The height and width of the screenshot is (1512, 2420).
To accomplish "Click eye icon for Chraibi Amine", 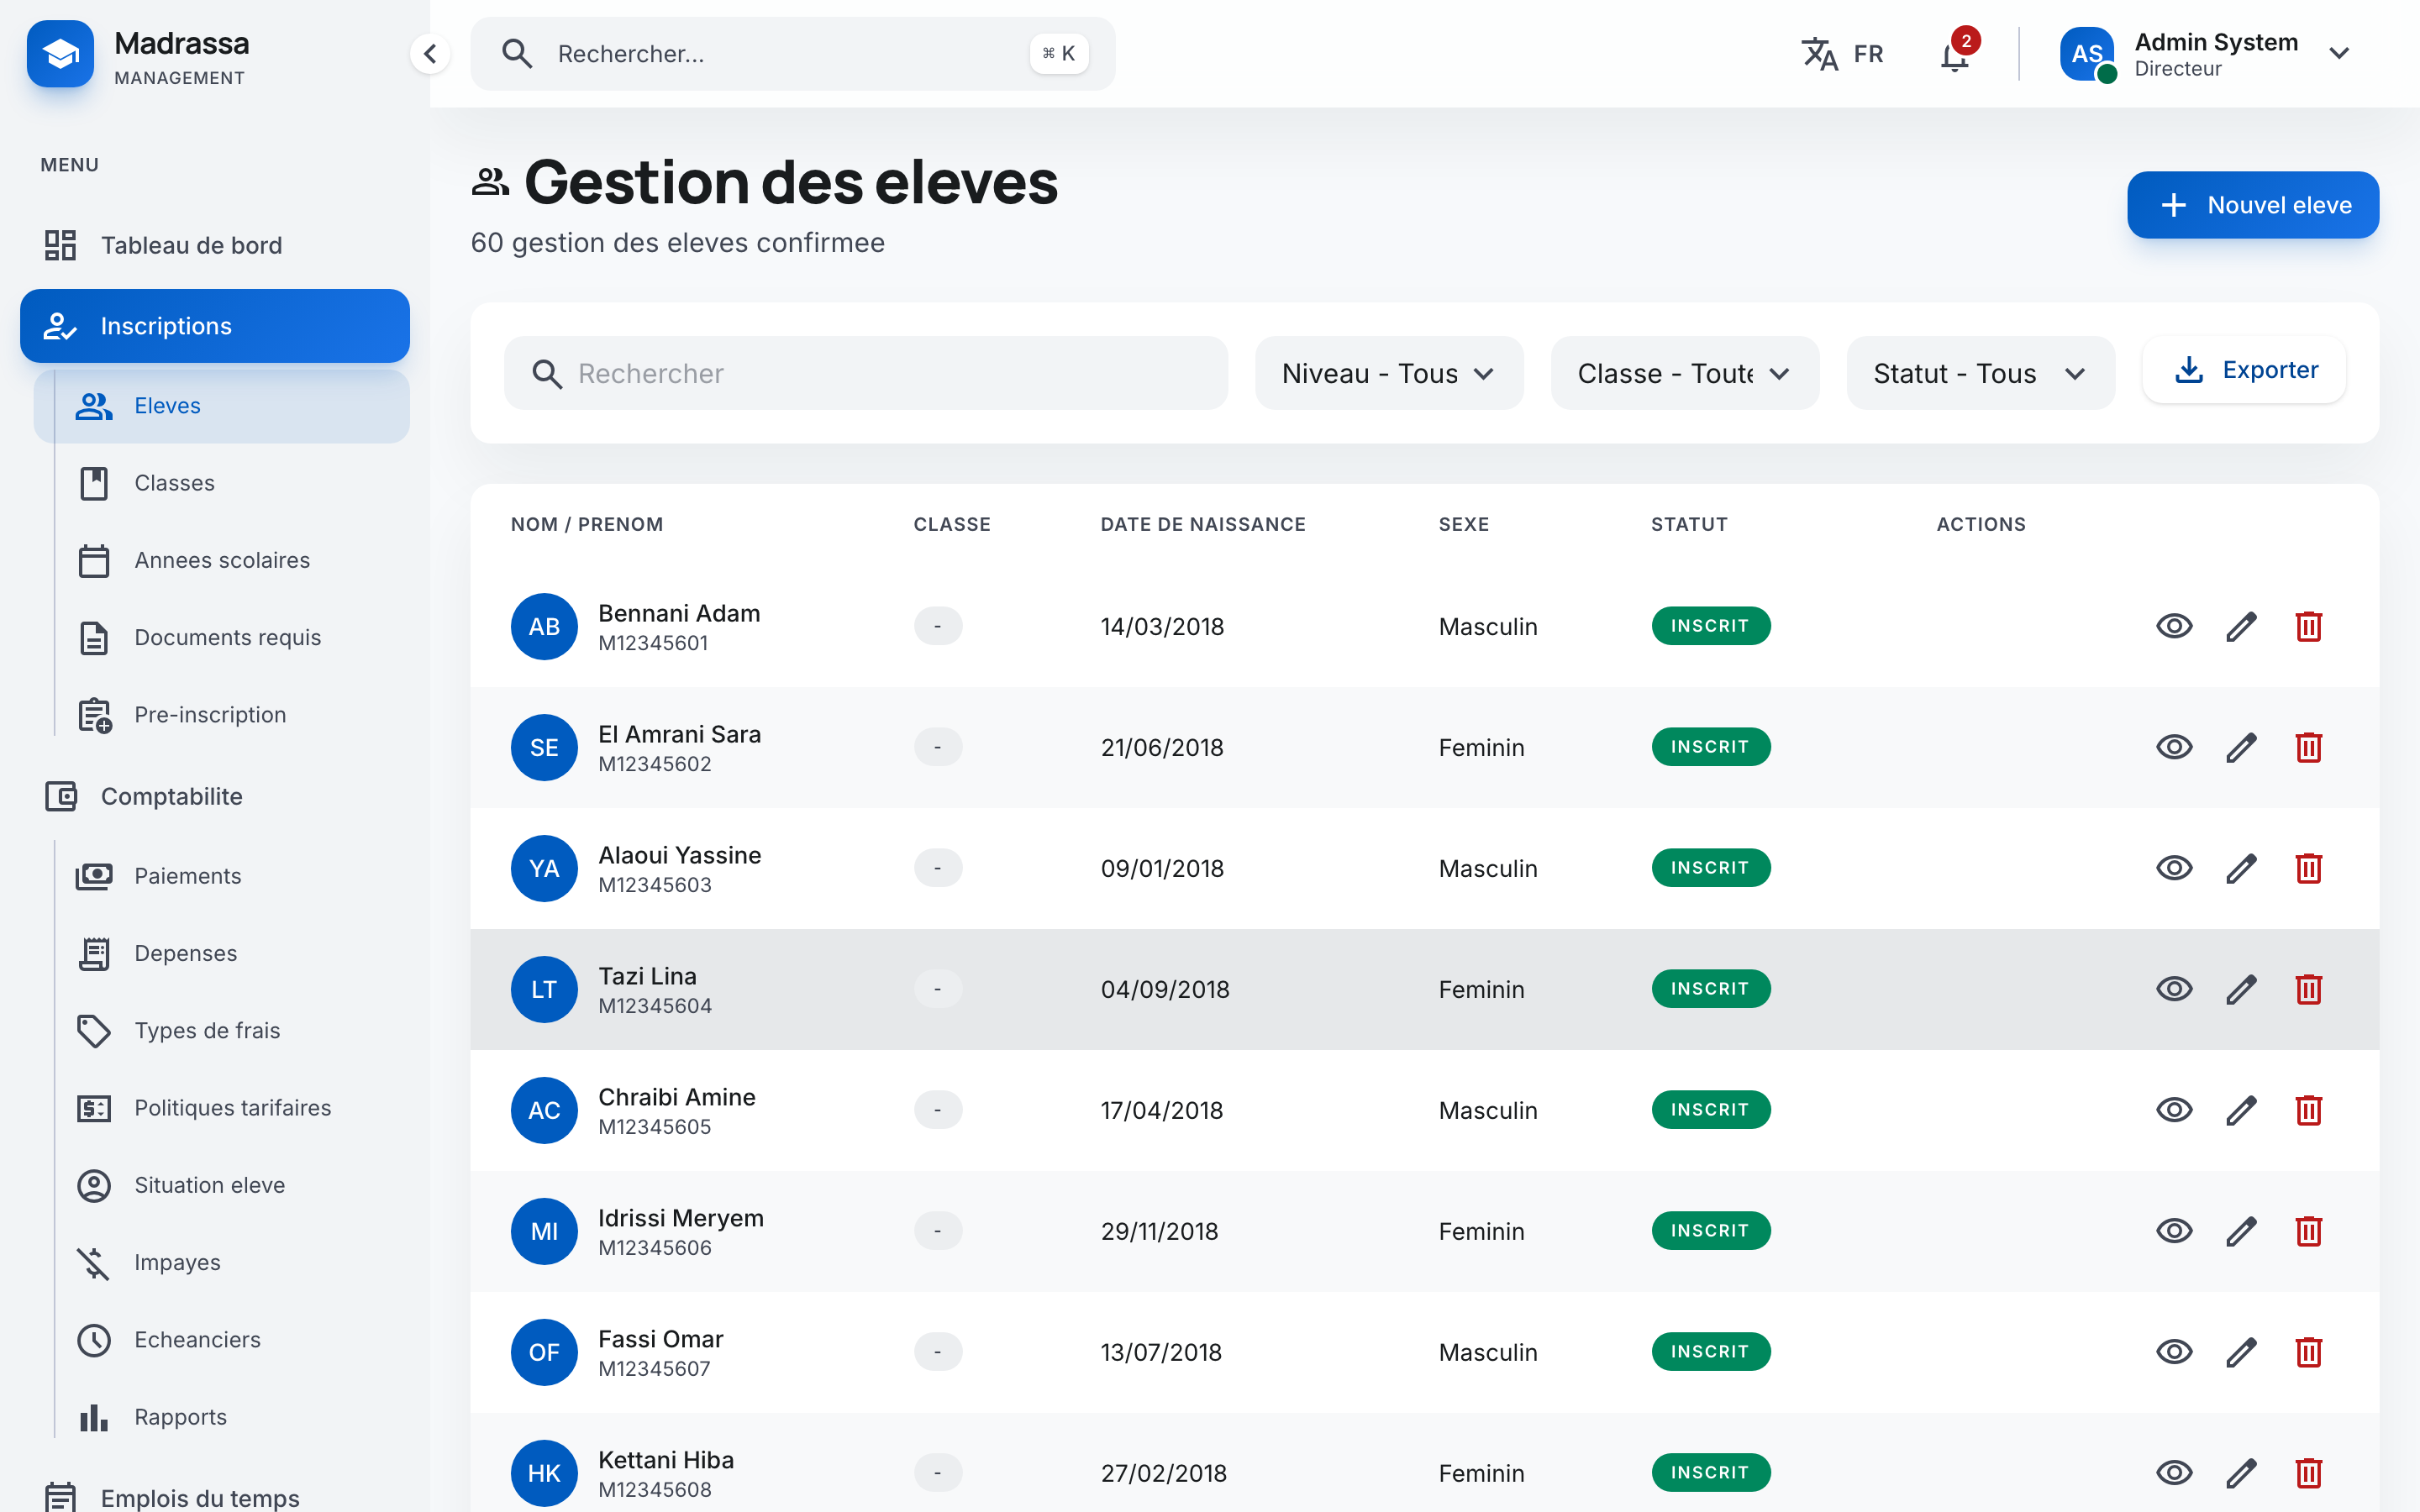I will (x=2174, y=1111).
